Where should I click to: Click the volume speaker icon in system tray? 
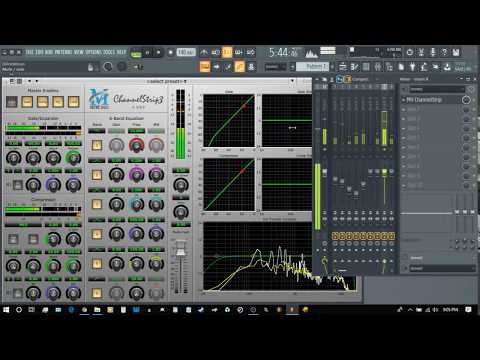tap(435, 310)
